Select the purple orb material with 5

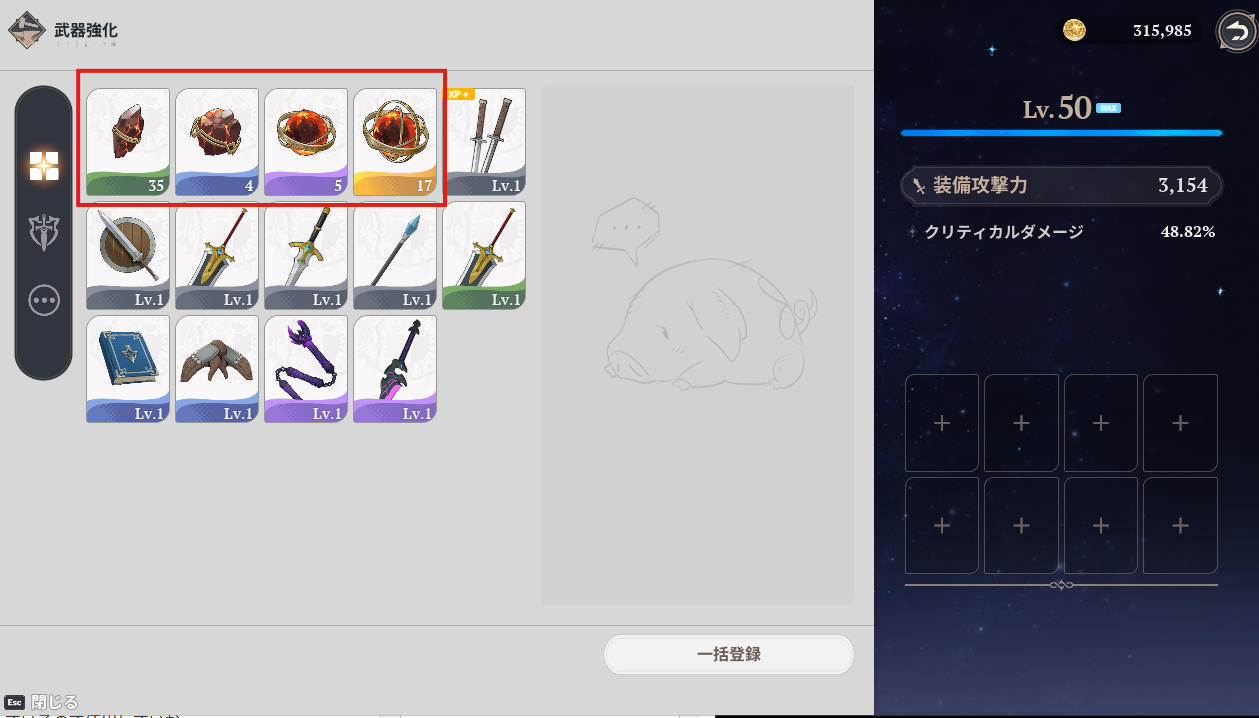(x=306, y=142)
